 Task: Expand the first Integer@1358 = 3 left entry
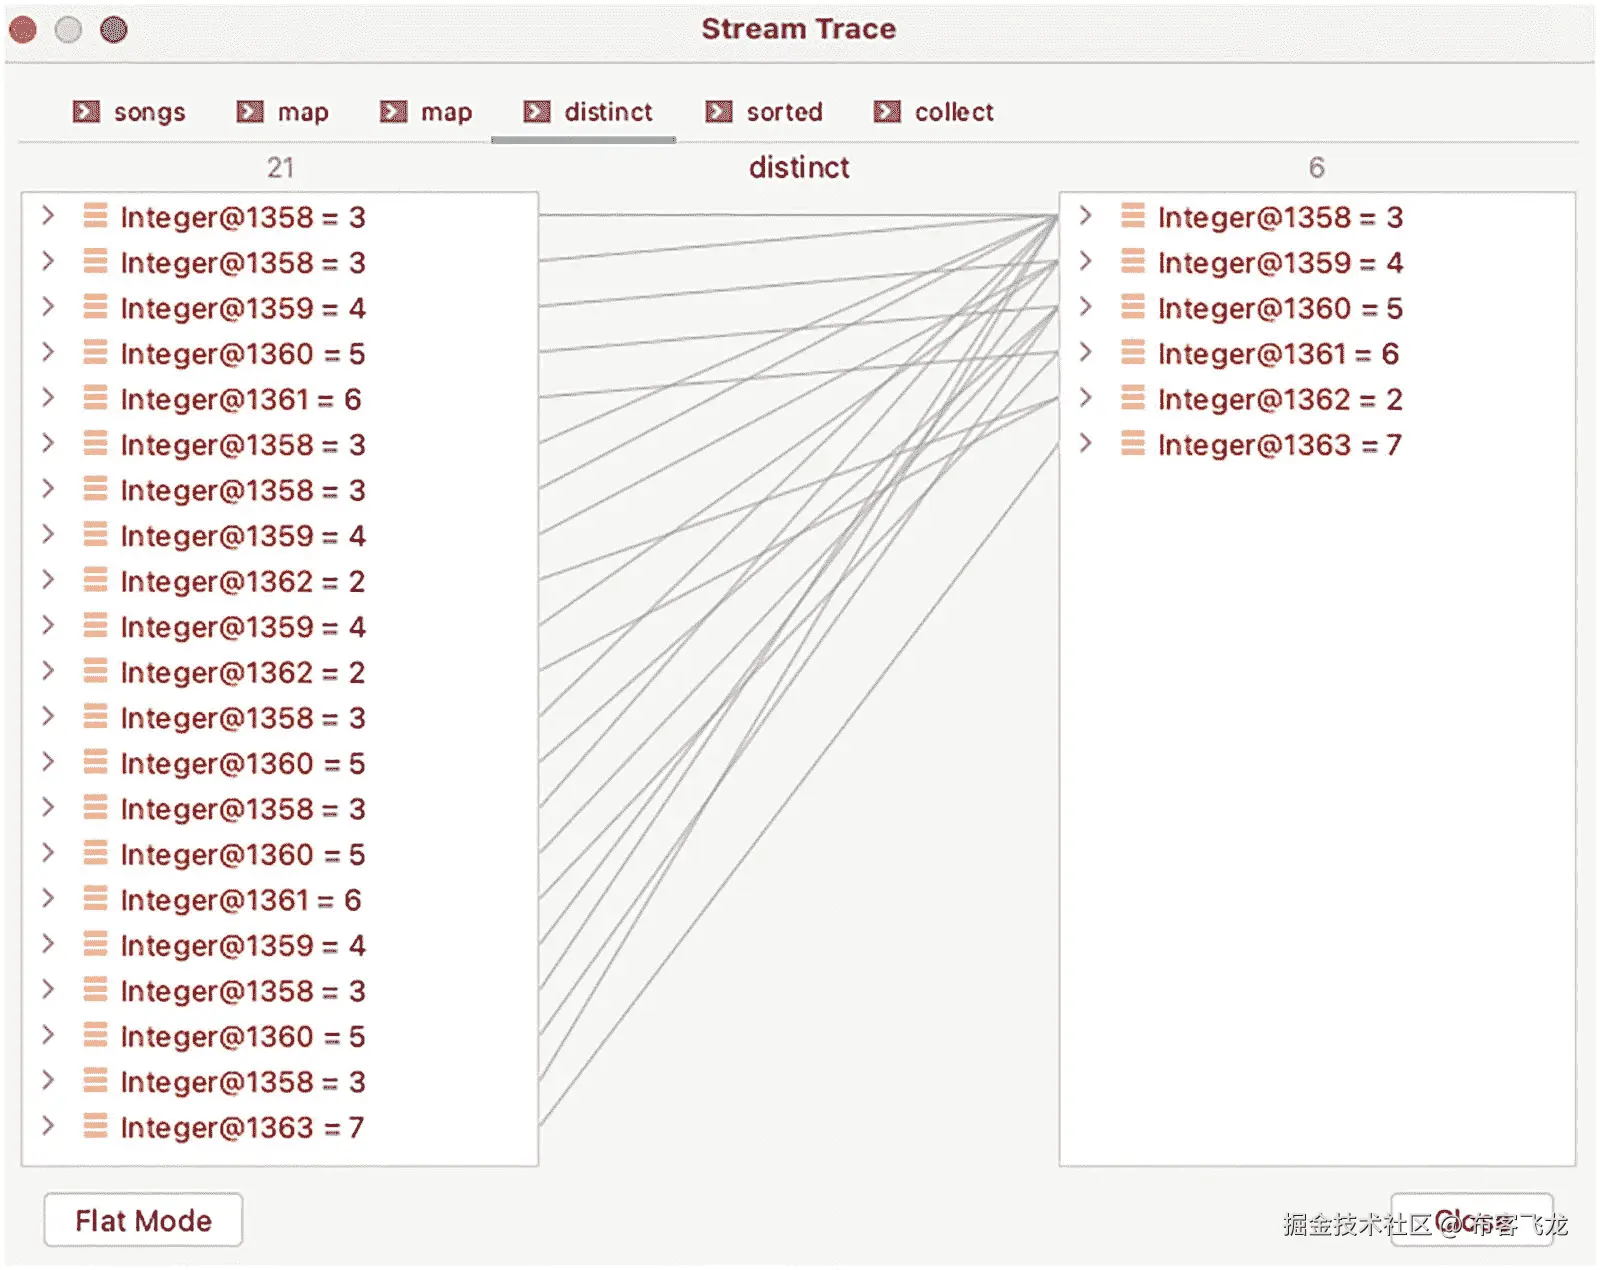[48, 217]
